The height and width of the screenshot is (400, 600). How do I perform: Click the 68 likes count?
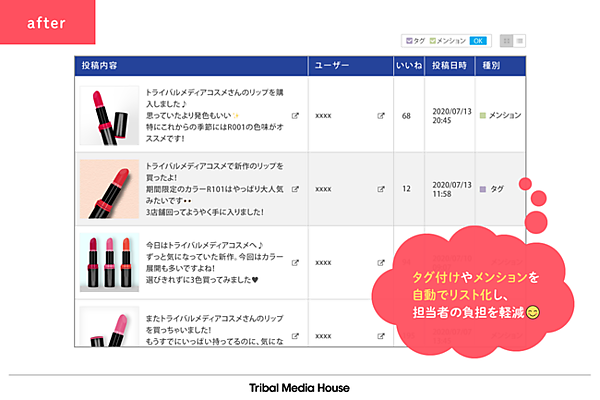click(x=406, y=116)
